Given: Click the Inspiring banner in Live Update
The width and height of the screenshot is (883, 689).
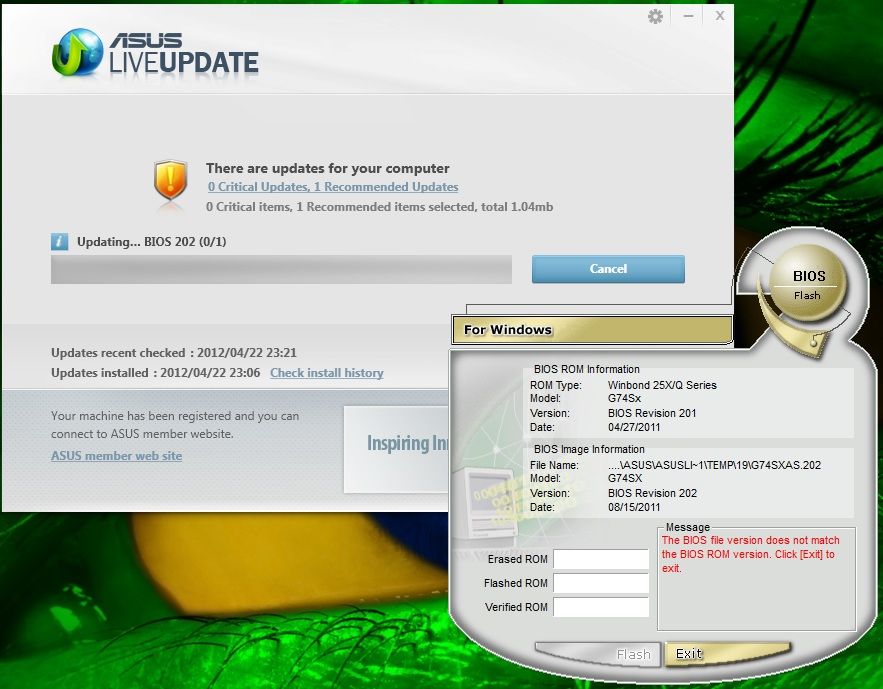Looking at the screenshot, I should coord(398,449).
